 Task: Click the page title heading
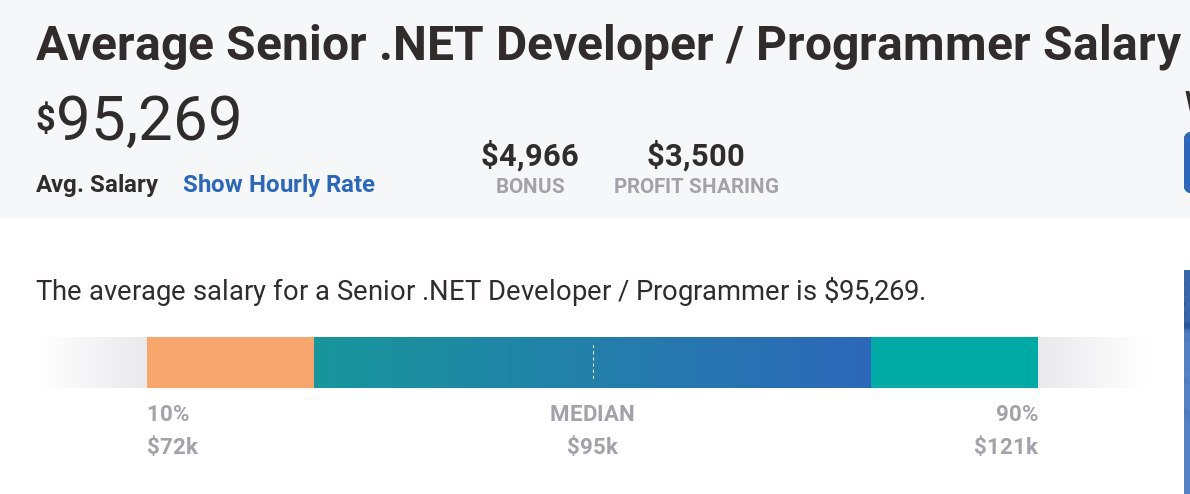pos(607,44)
